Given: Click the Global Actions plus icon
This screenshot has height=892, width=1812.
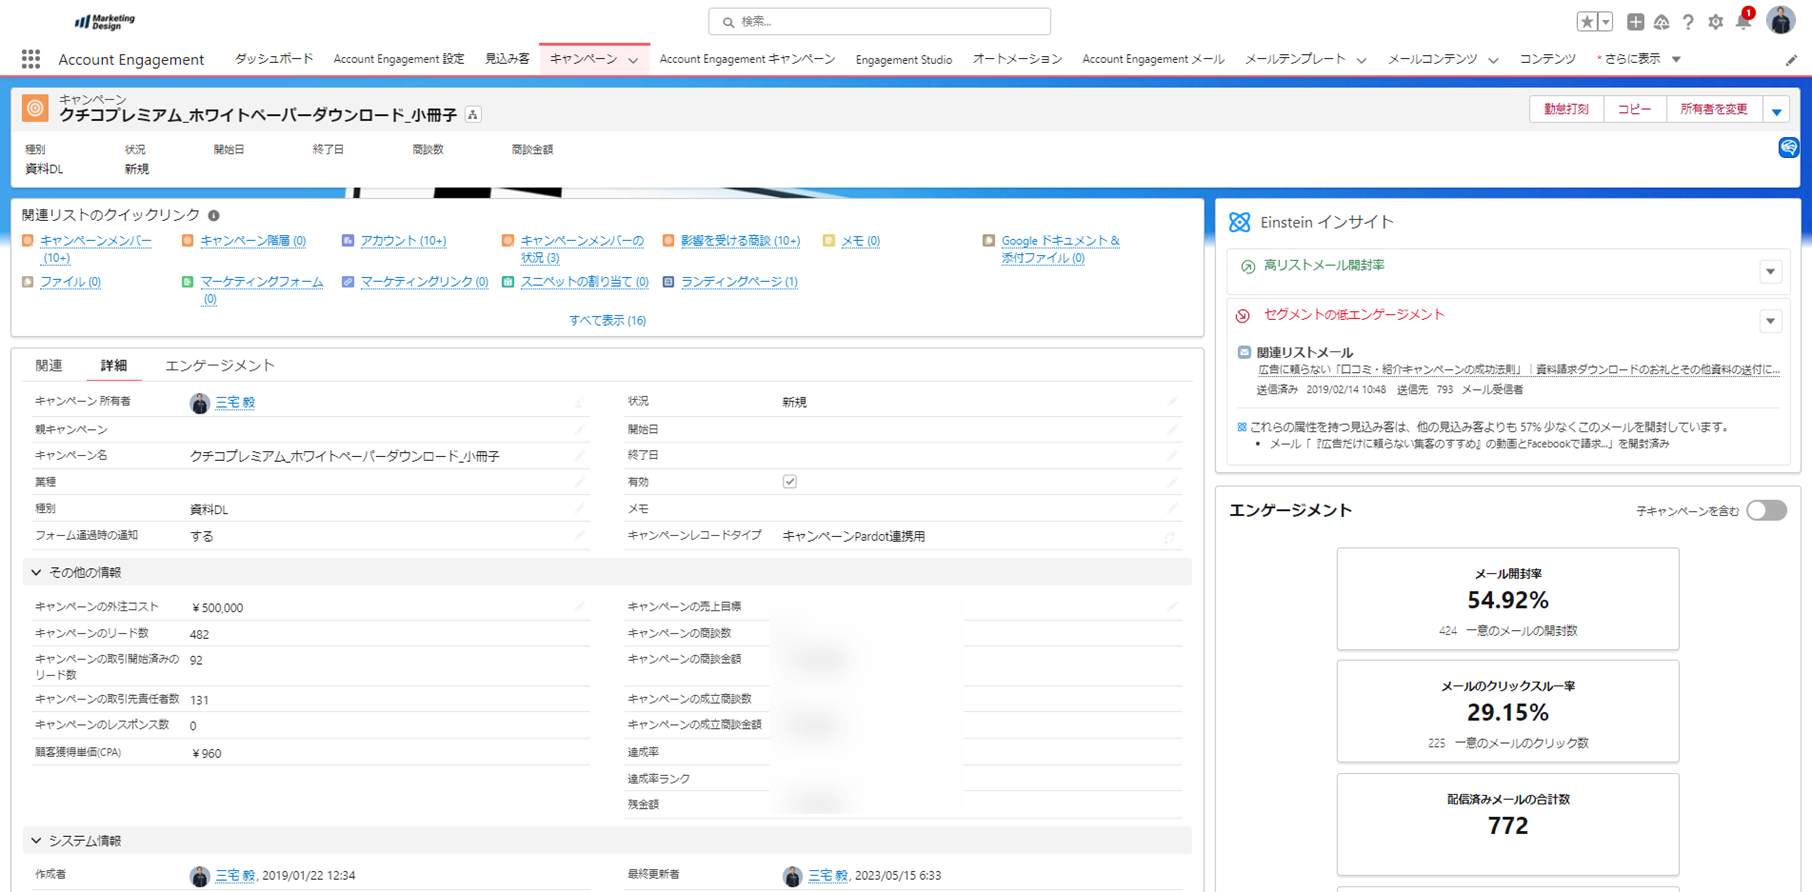Looking at the screenshot, I should [1635, 22].
